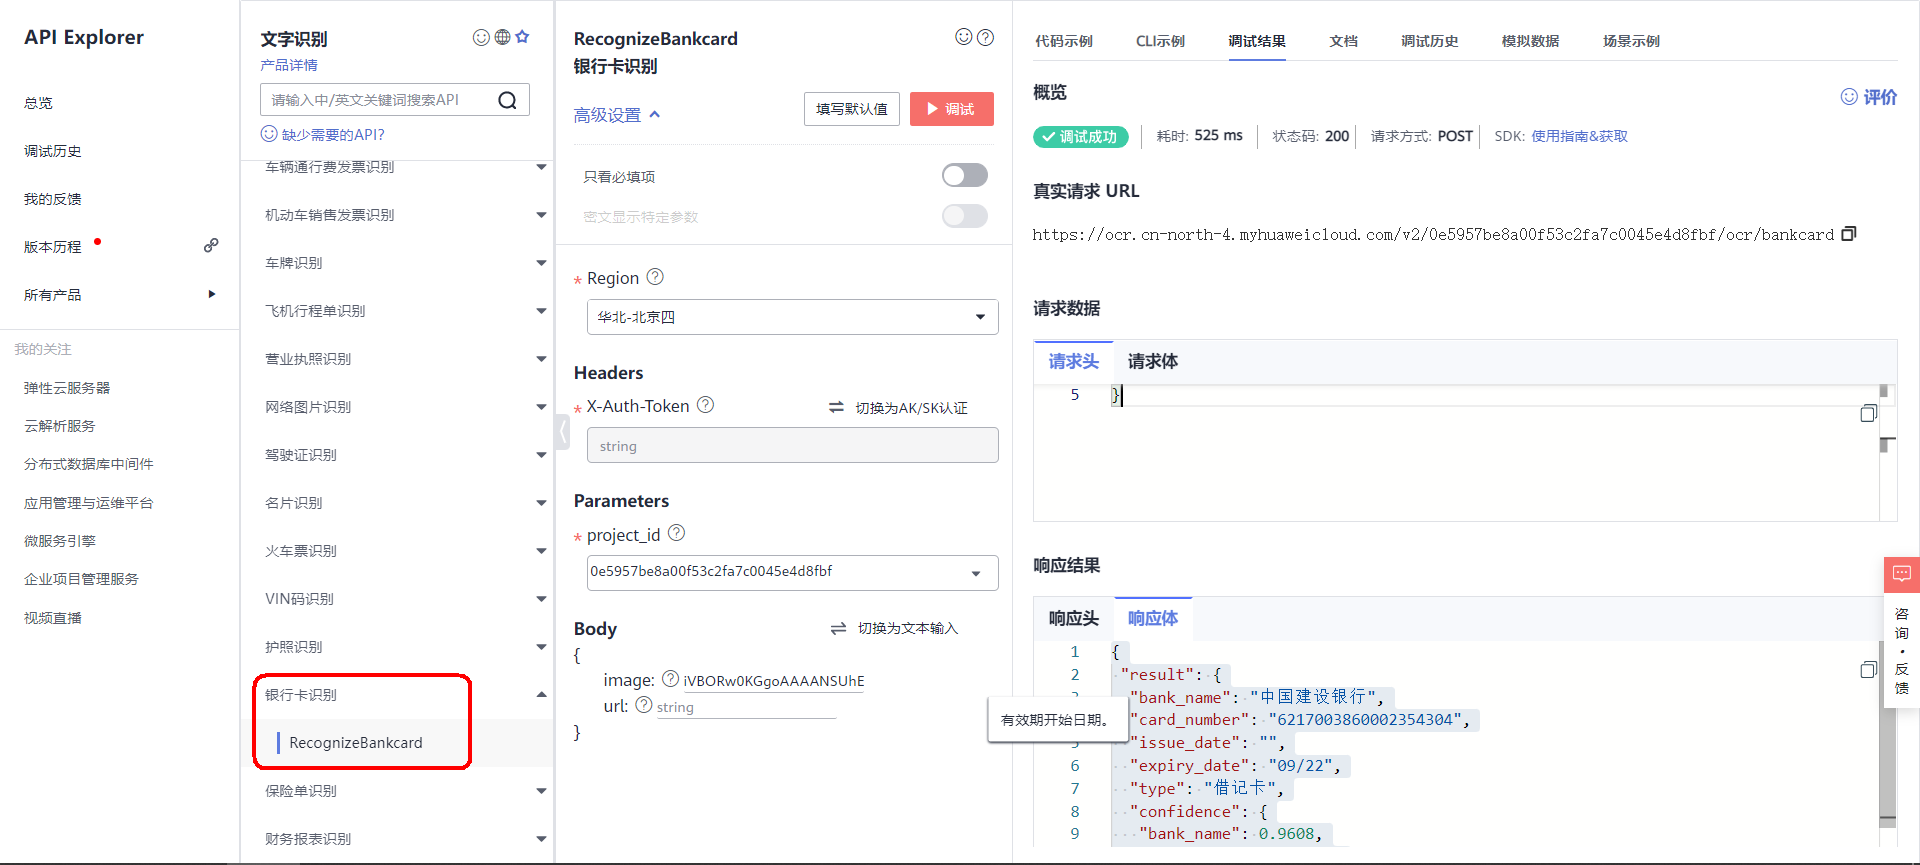Screen dimensions: 1920x865
Task: Focus the X-Auth-Token string field
Action: (792, 445)
